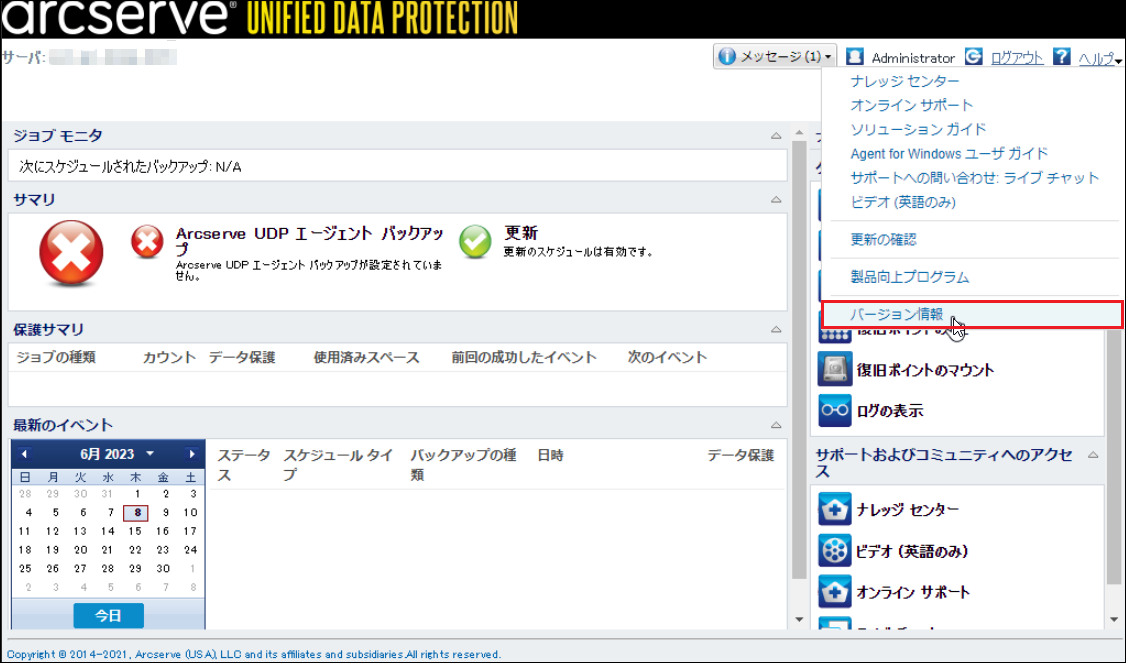Choose 製品向上プログラム menu item
This screenshot has height=663, width=1126.
pyautogui.click(x=910, y=277)
